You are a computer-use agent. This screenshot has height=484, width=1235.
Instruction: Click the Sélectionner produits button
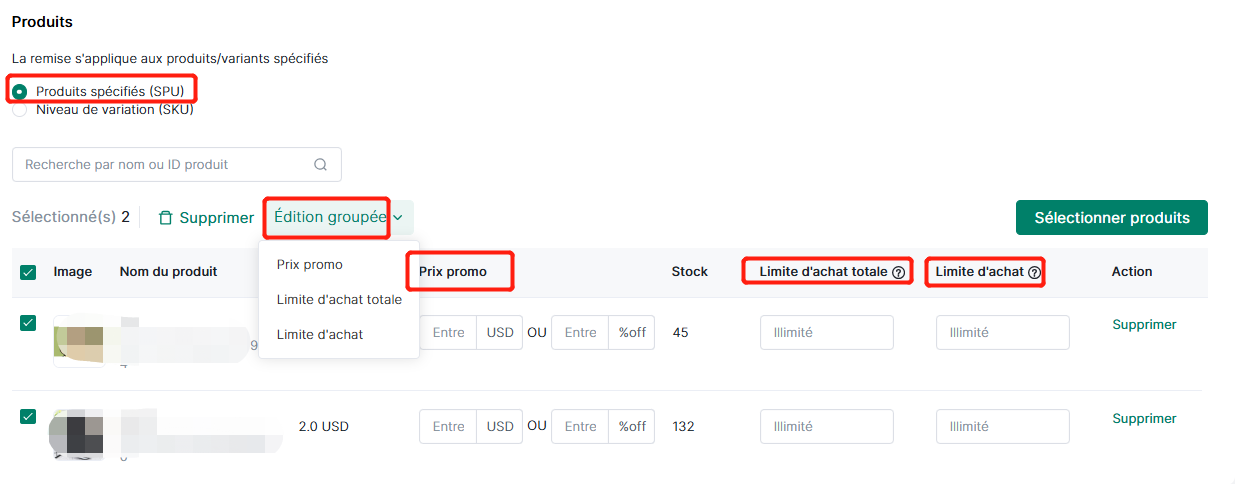1112,218
